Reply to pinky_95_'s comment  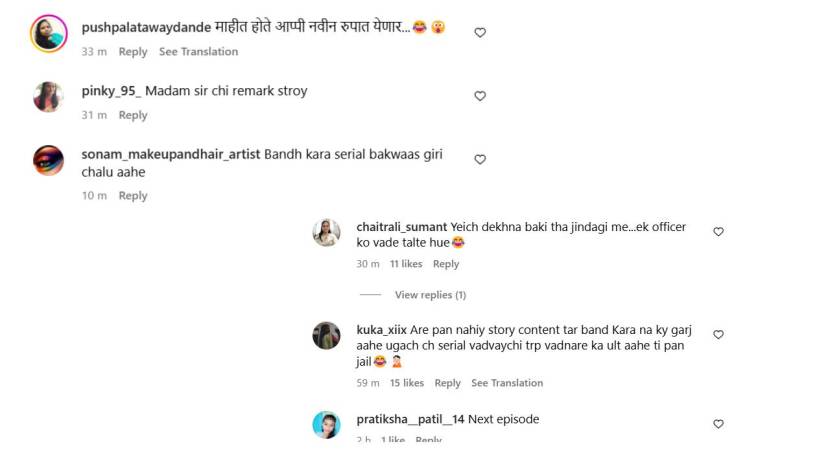(133, 116)
